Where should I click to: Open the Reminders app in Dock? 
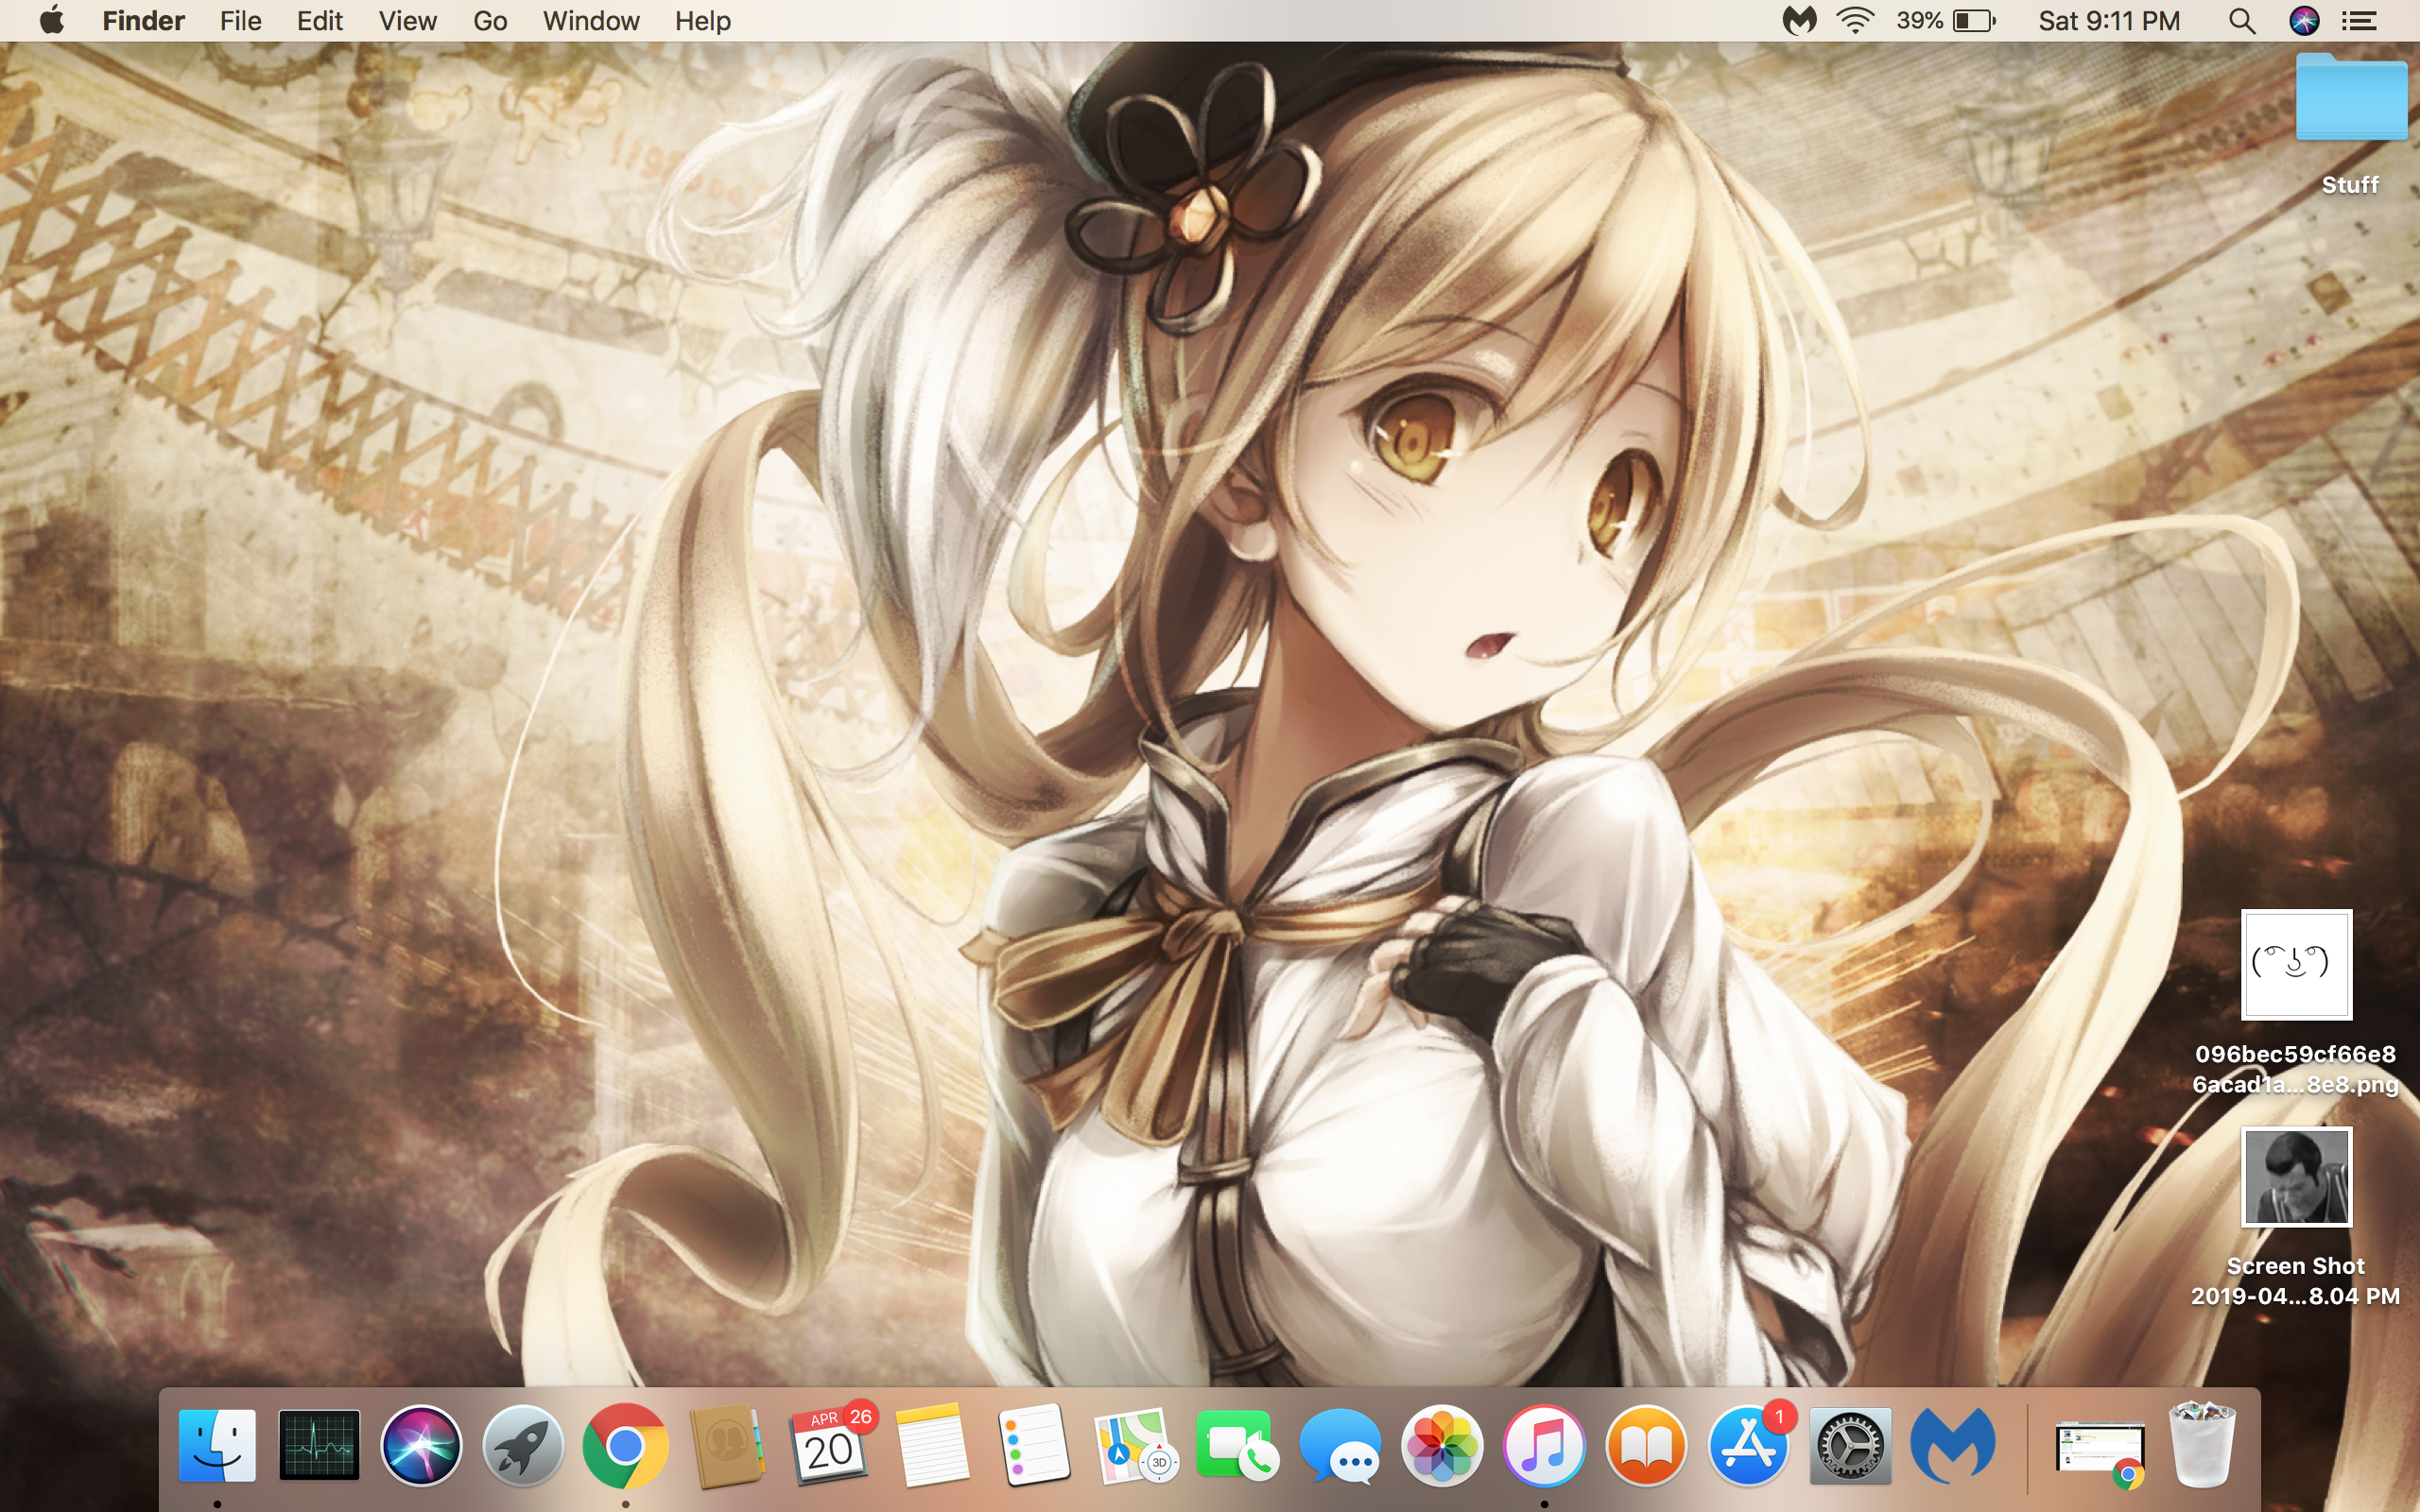click(x=1033, y=1446)
